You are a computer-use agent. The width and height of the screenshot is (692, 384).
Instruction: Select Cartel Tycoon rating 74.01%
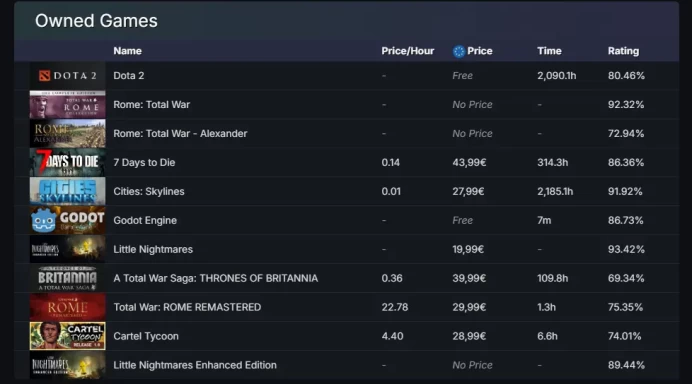tap(624, 336)
